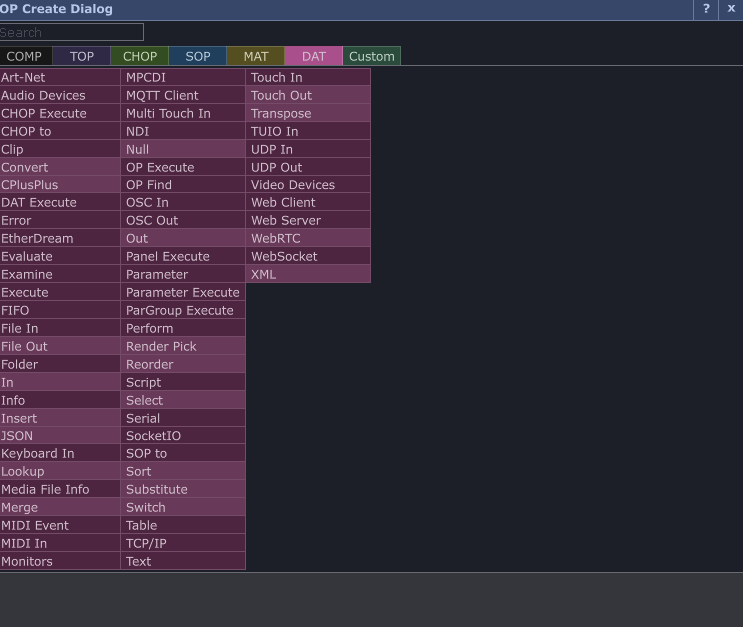Viewport: 743px width, 627px height.
Task: Pick the Parameter Execute DAT
Action: (x=183, y=292)
